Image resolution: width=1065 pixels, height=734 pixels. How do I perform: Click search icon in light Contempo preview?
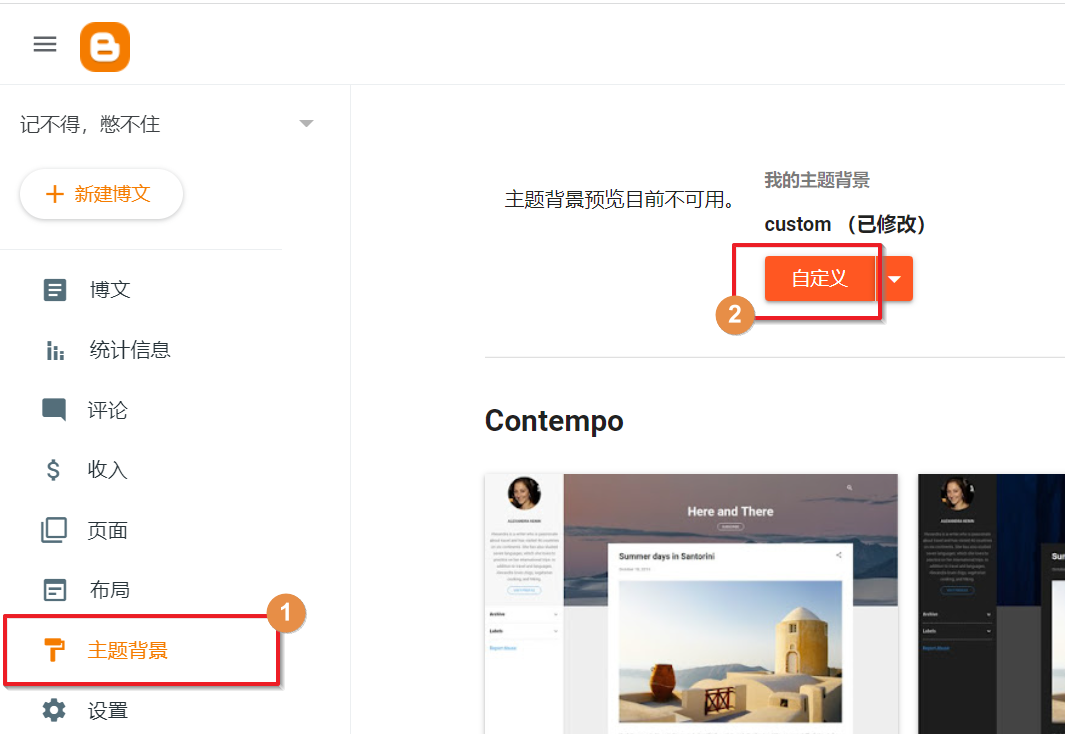[849, 488]
